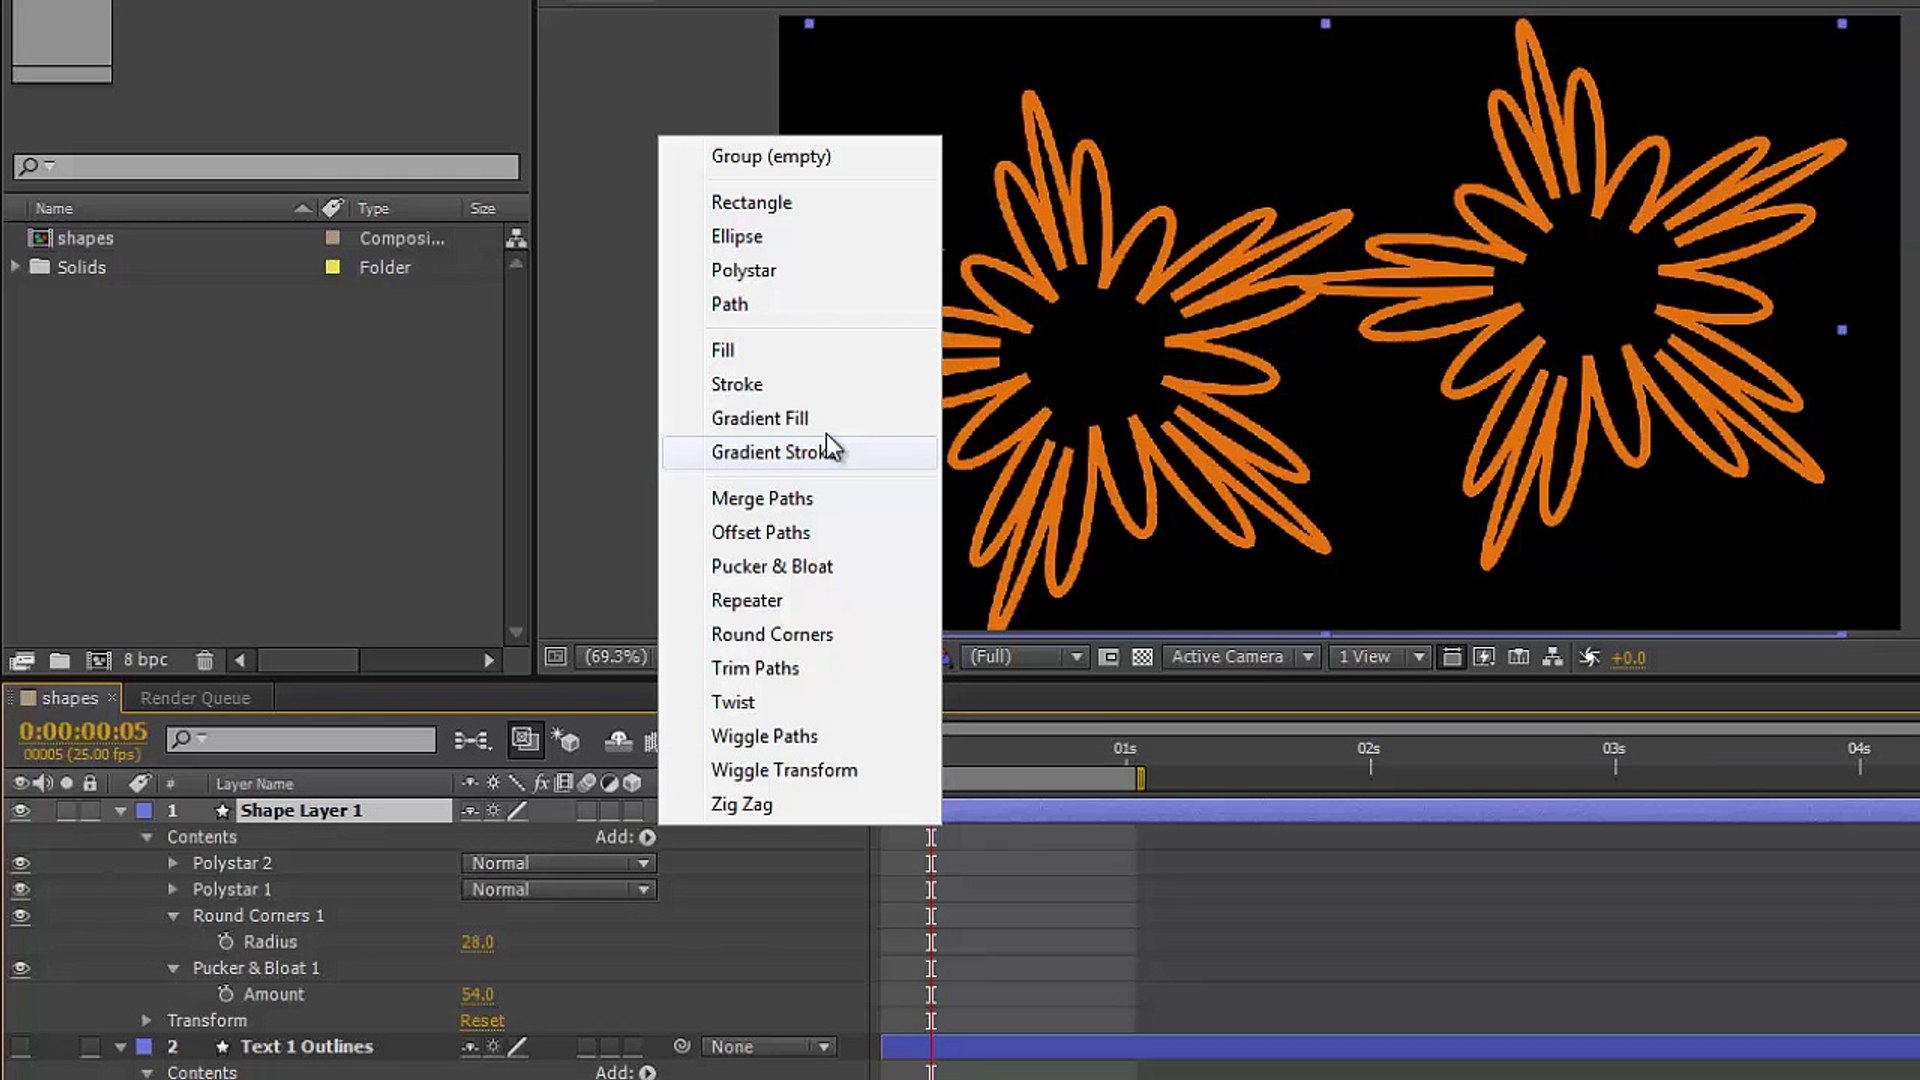Open Polystar 2 blend mode dropdown
Image resolution: width=1920 pixels, height=1080 pixels.
(x=558, y=863)
